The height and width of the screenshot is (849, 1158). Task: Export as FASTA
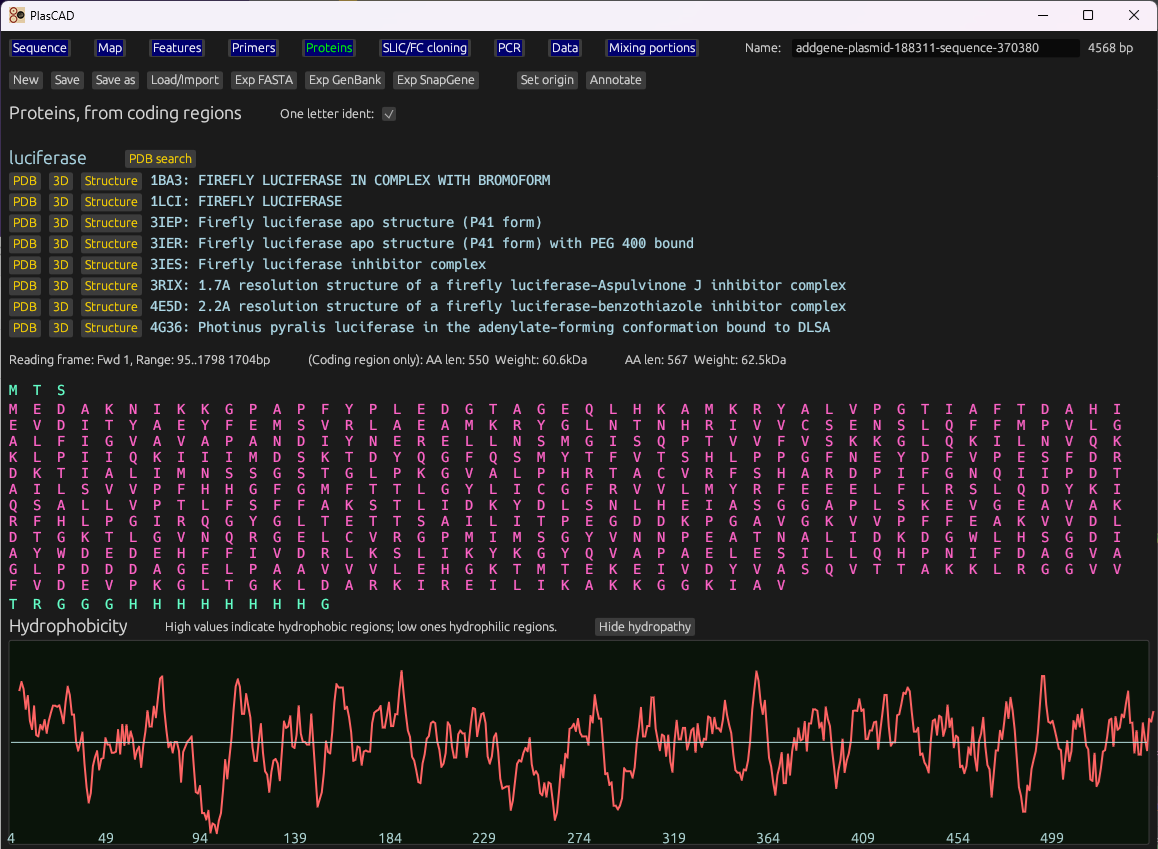click(x=264, y=80)
